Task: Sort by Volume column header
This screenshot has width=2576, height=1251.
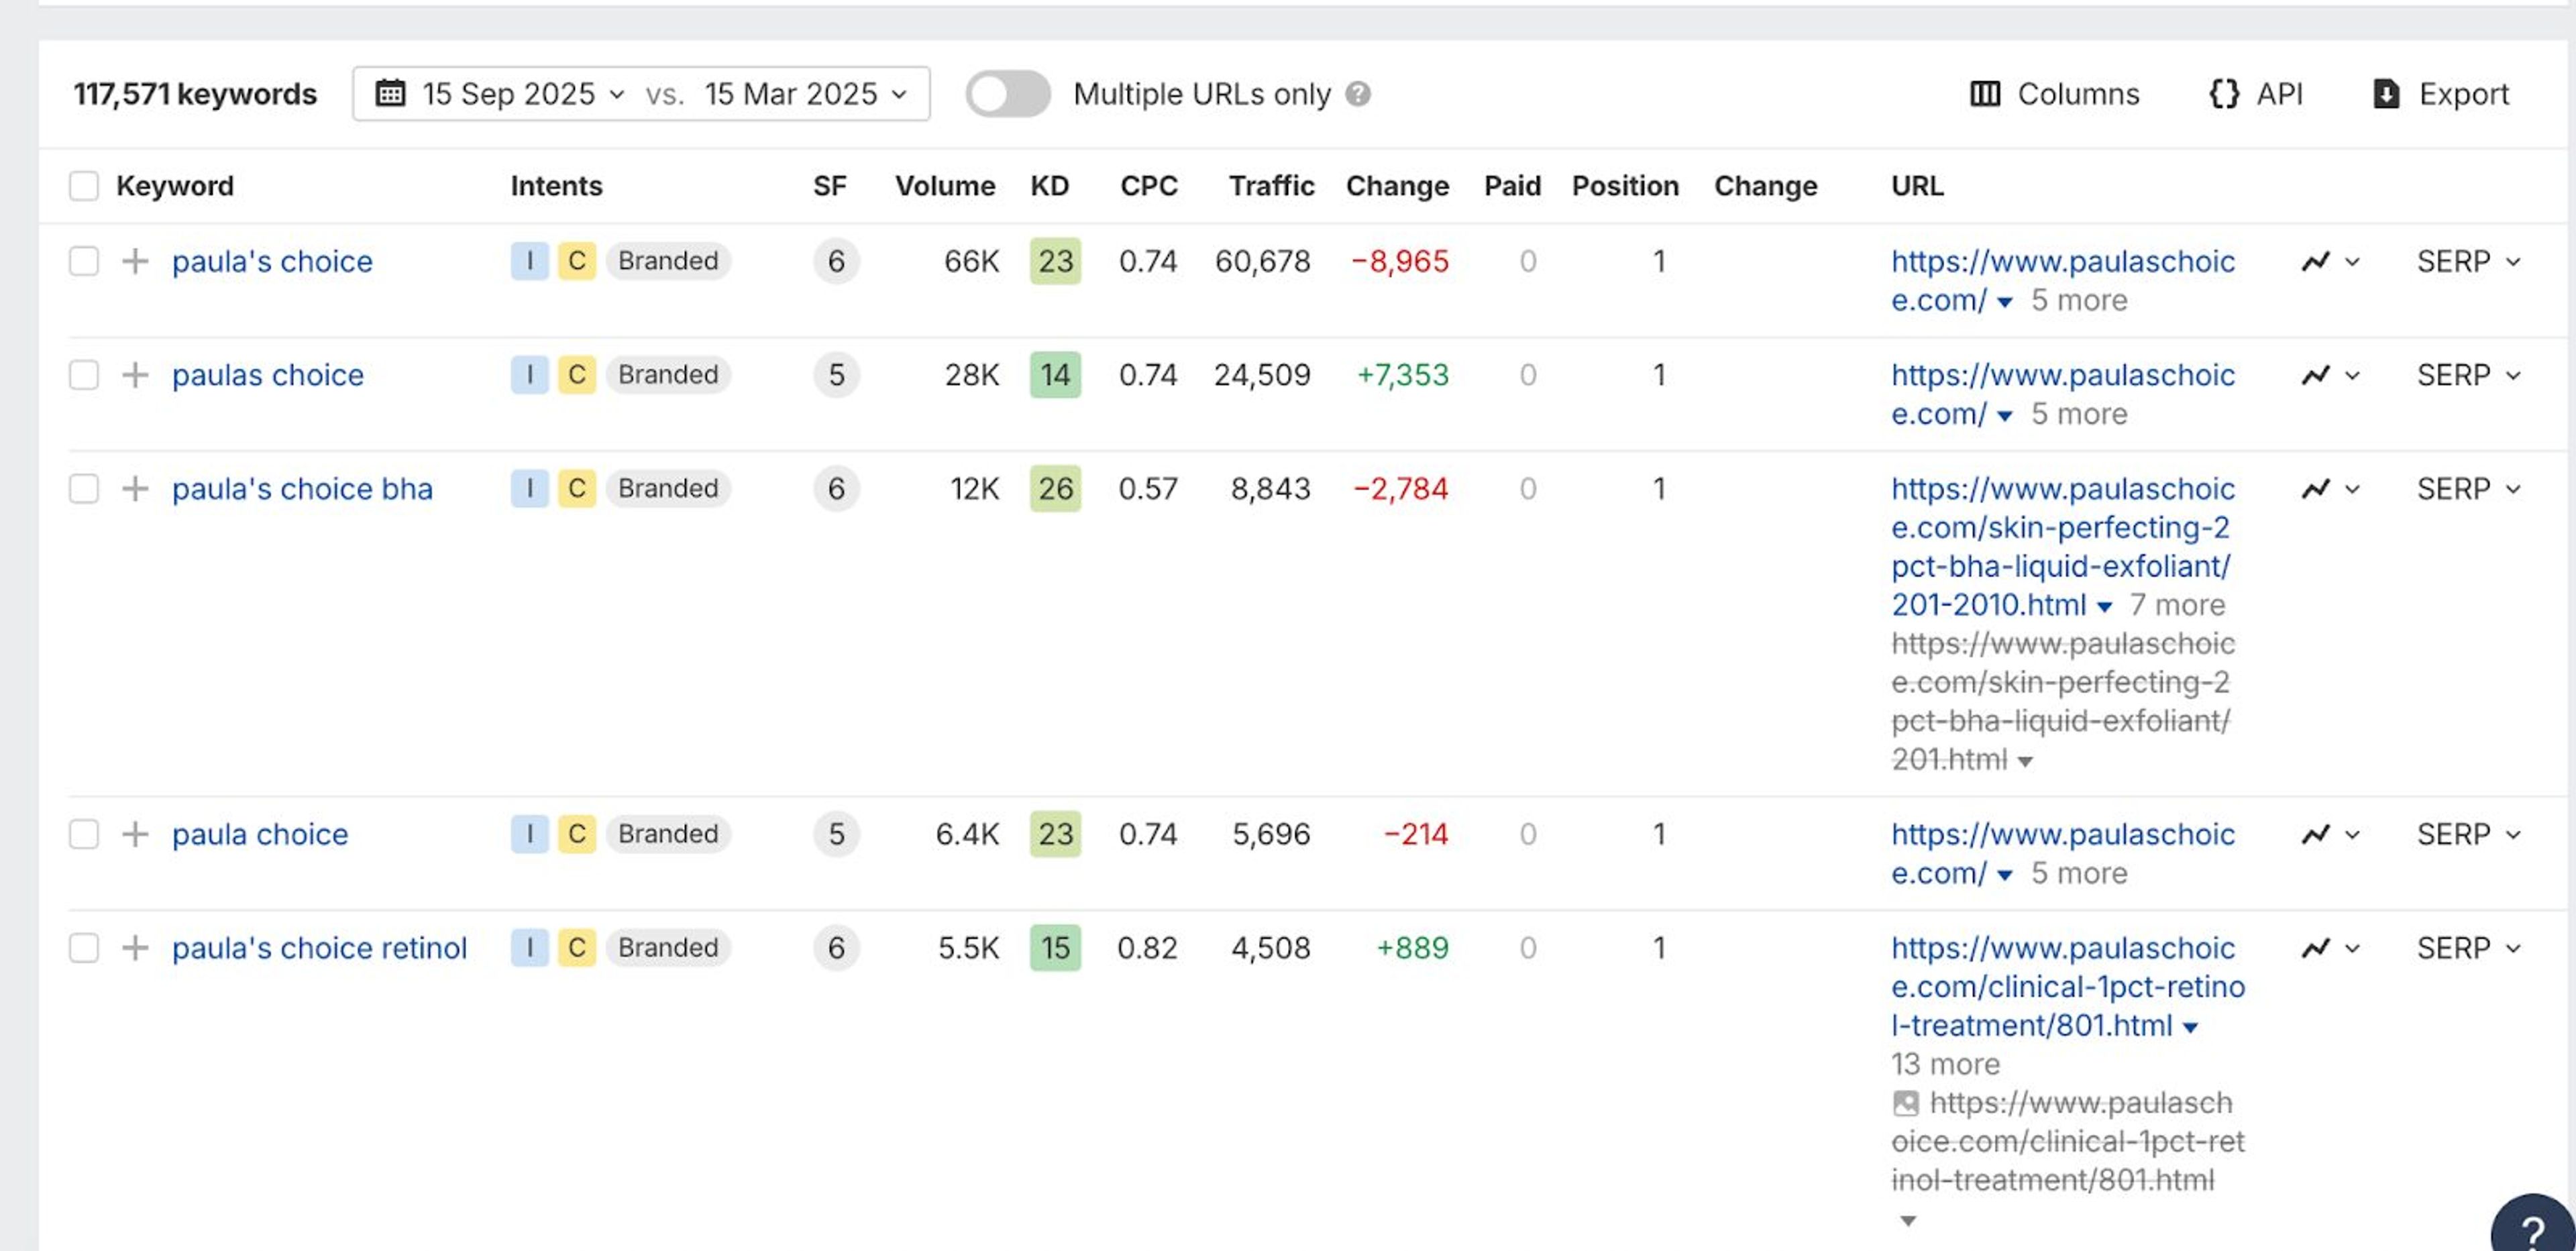Action: [945, 186]
